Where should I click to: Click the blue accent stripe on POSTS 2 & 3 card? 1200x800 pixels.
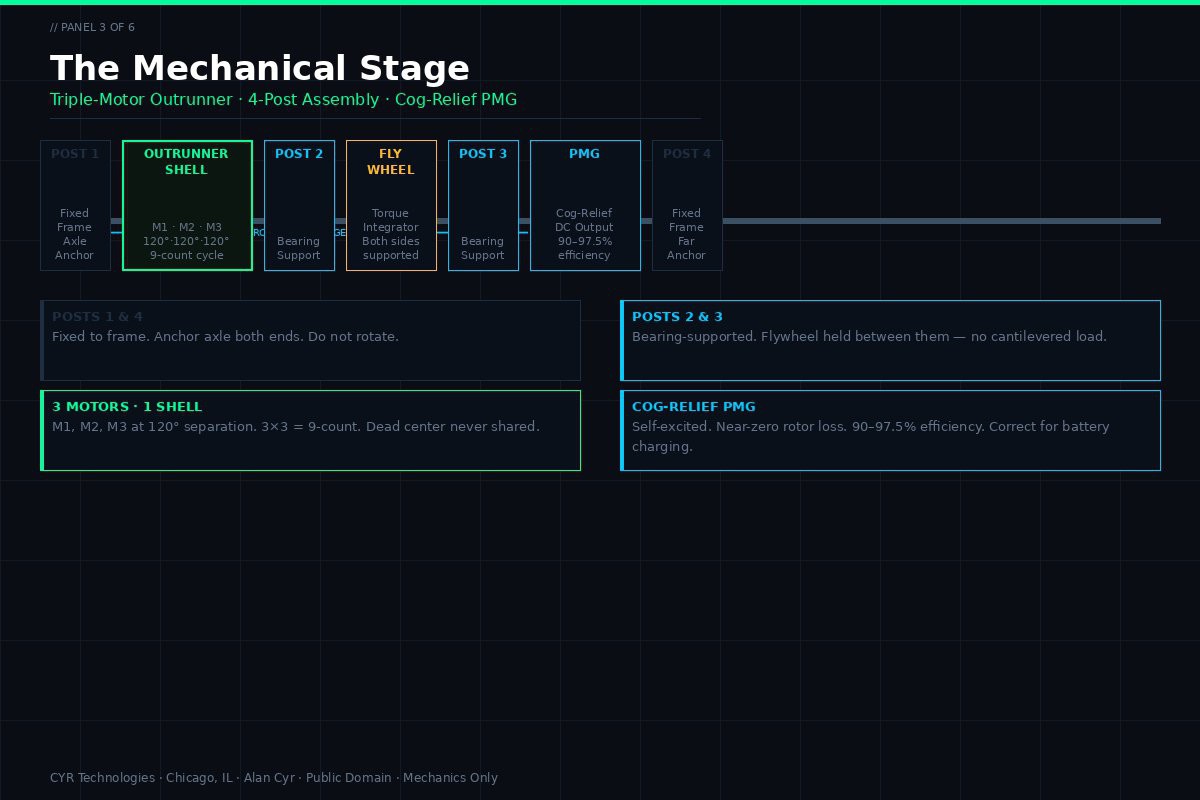[622, 340]
